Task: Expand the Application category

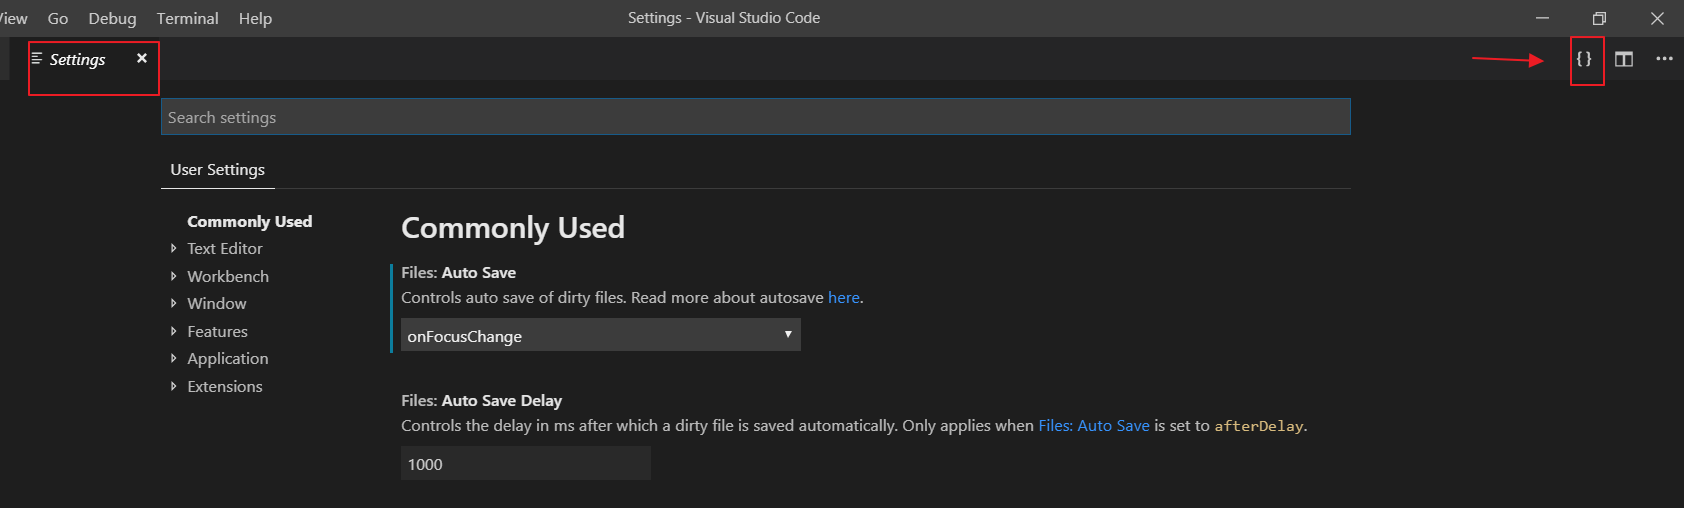Action: (x=173, y=358)
